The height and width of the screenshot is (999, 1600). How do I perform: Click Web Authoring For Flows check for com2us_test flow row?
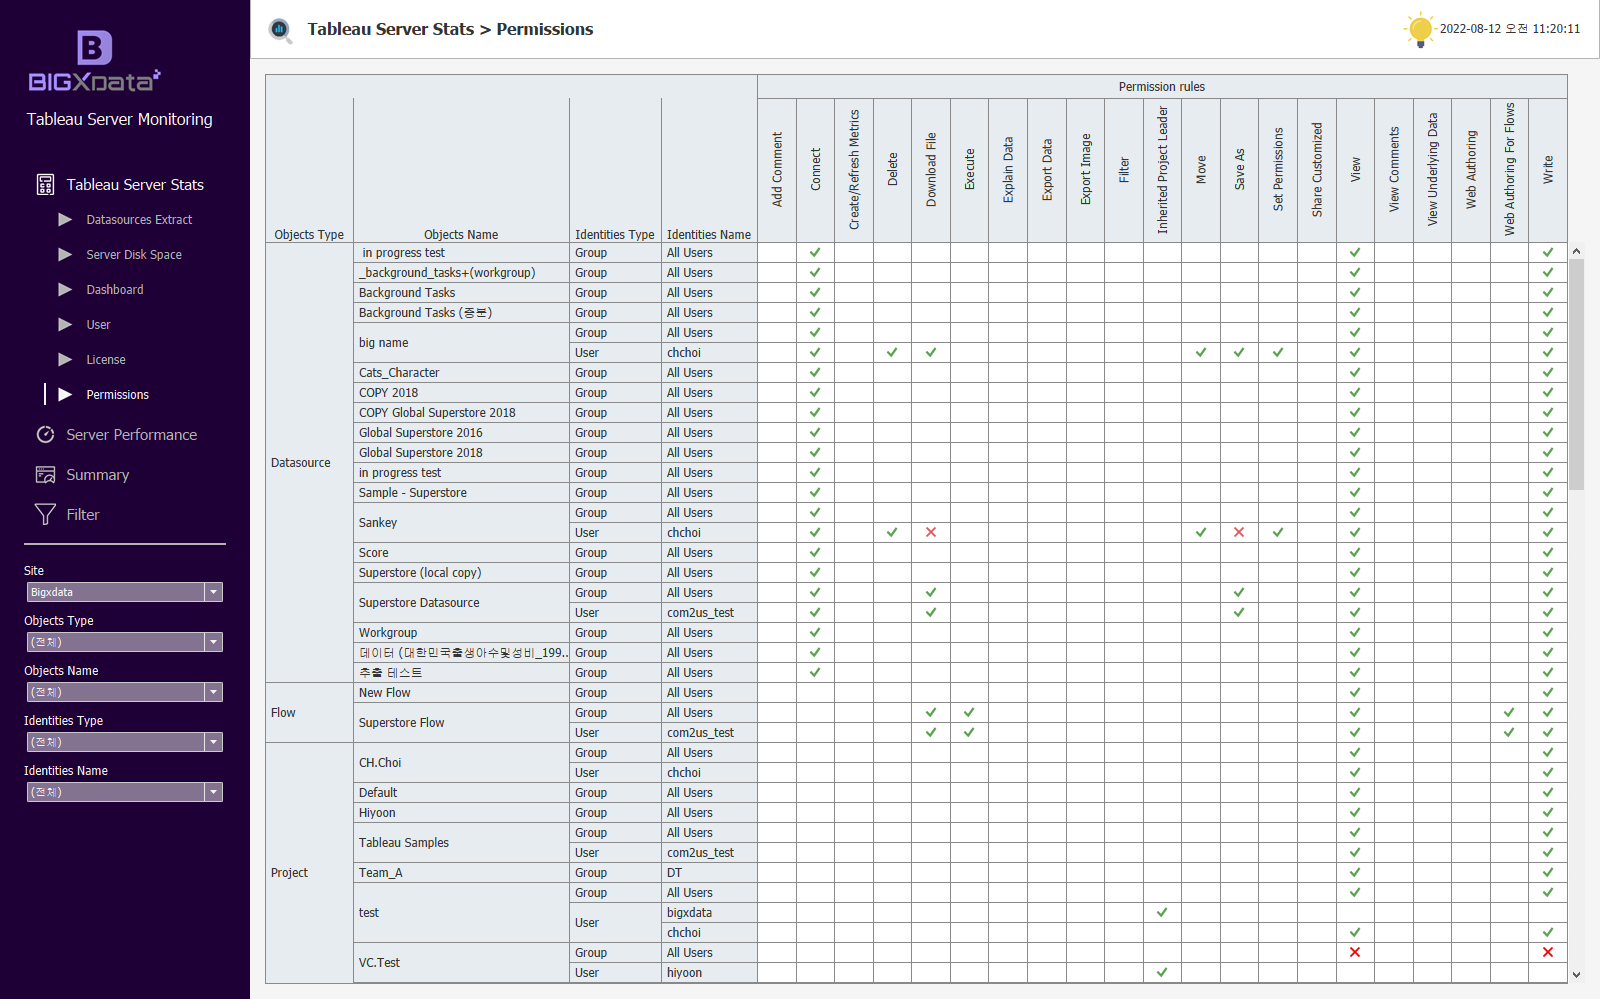(1509, 732)
